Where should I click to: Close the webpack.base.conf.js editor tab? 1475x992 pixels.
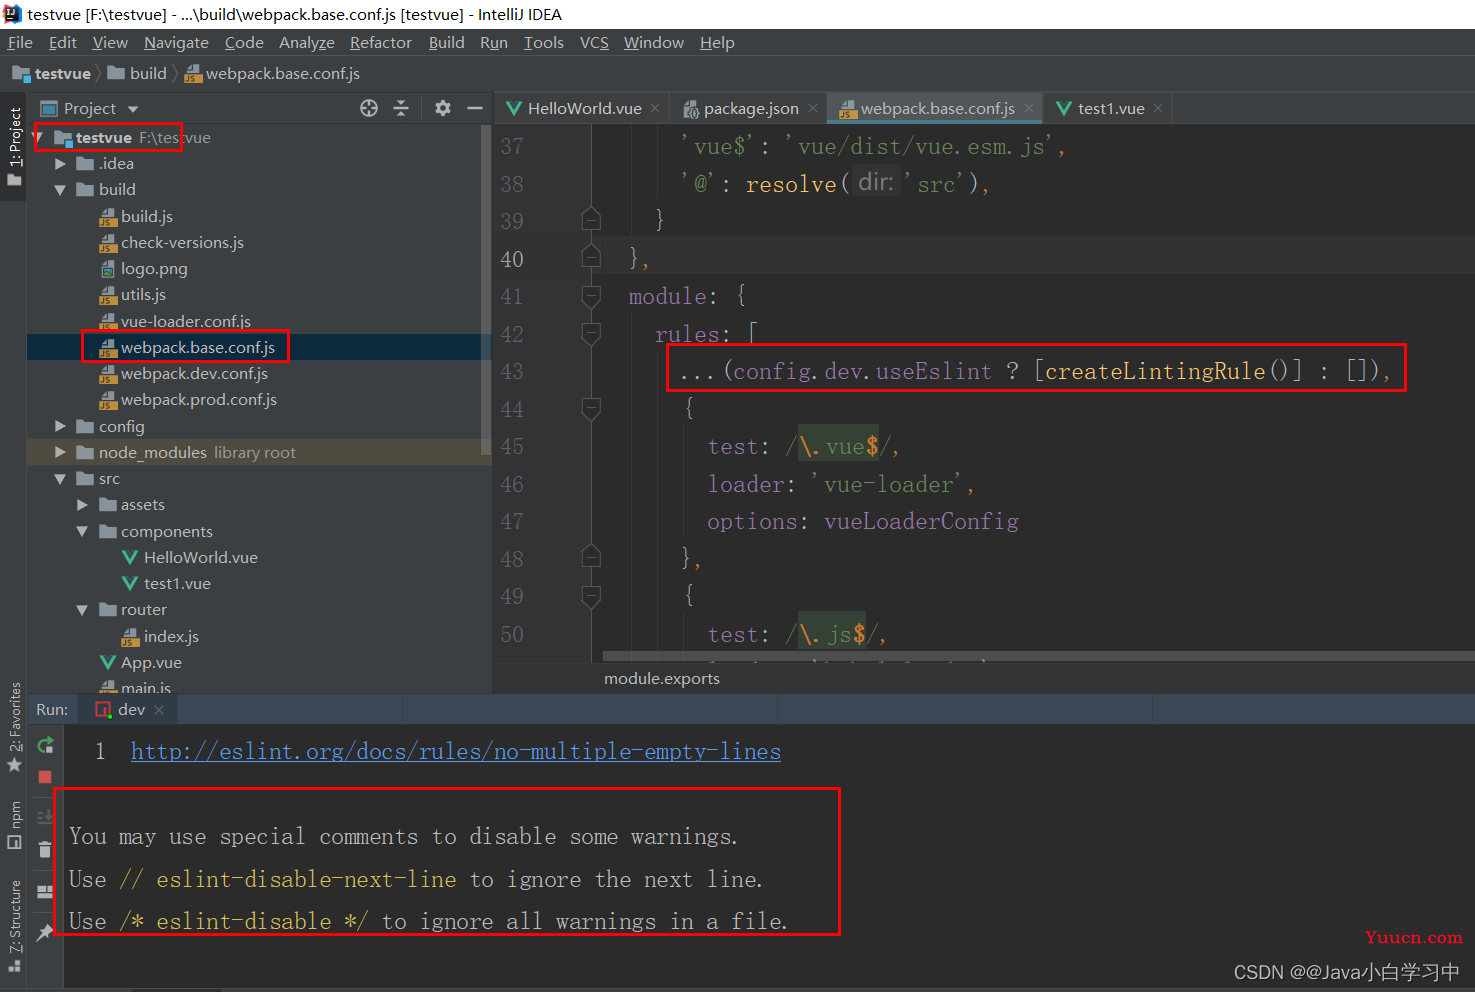(1029, 108)
